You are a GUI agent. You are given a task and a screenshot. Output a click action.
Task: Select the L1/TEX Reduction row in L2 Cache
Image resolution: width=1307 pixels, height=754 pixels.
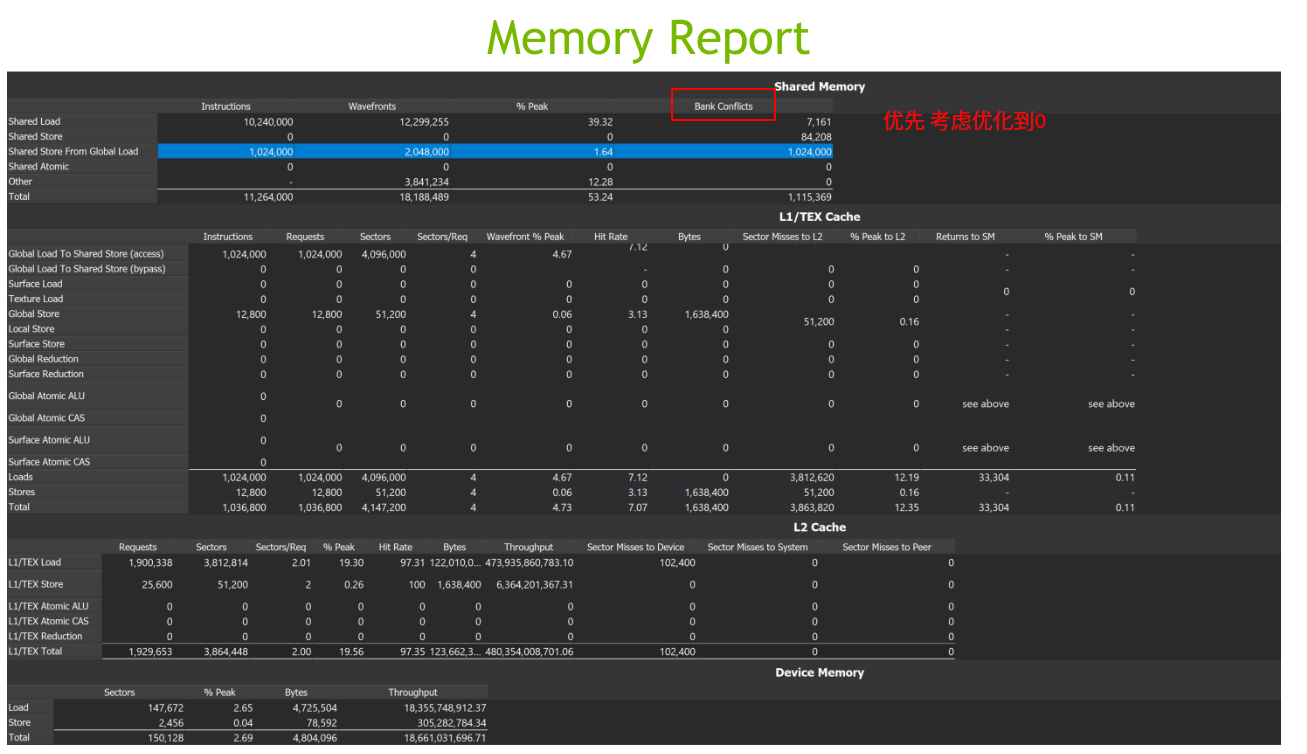pyautogui.click(x=45, y=636)
